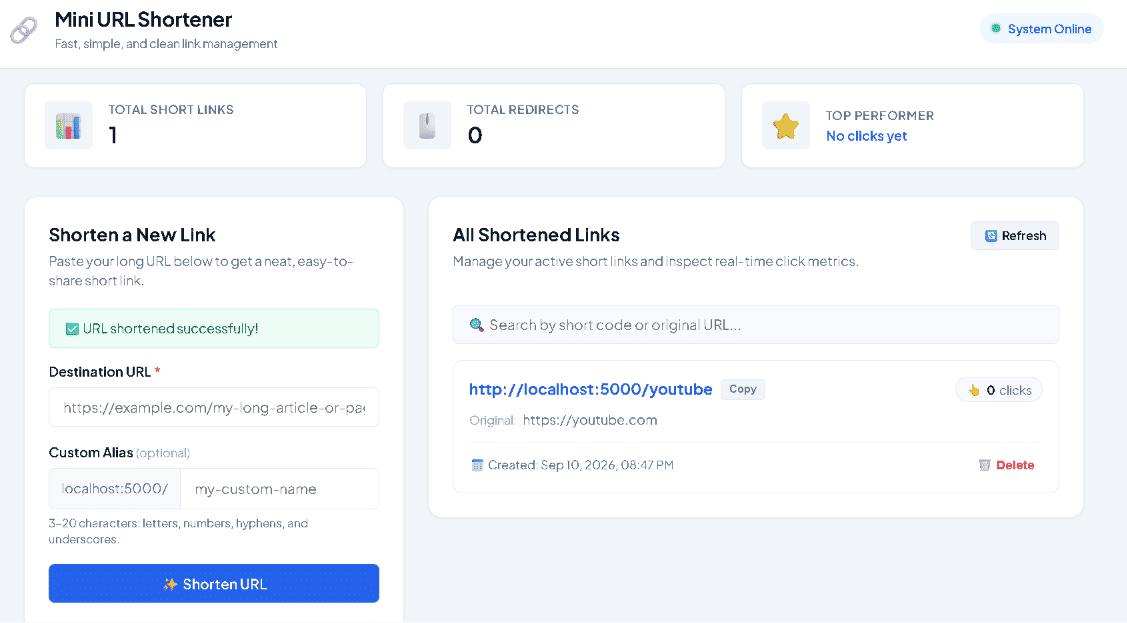Copy the localhost:5000/youtube short link
Image resolution: width=1127 pixels, height=623 pixels.
coord(742,389)
